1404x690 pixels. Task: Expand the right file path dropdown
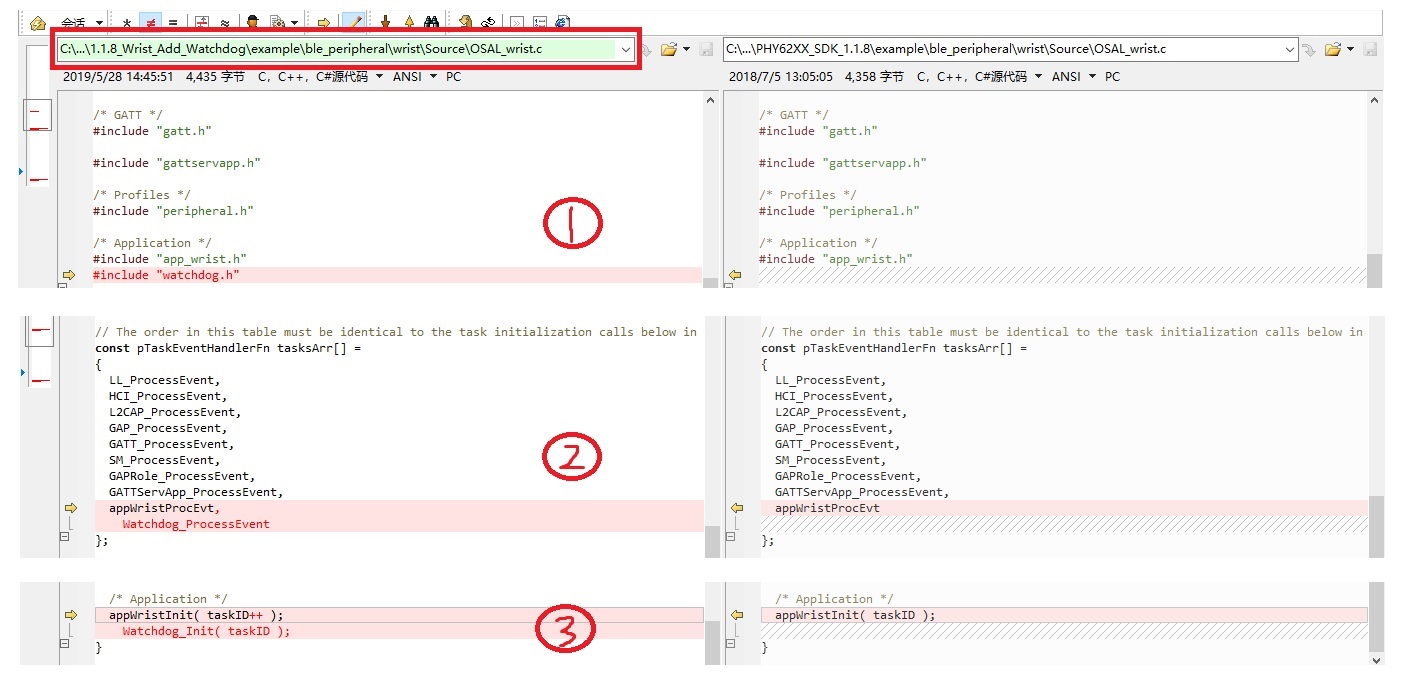[1288, 49]
